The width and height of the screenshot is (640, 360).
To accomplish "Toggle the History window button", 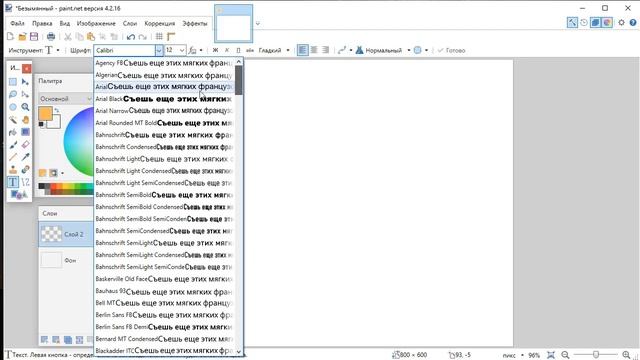I will 584,22.
